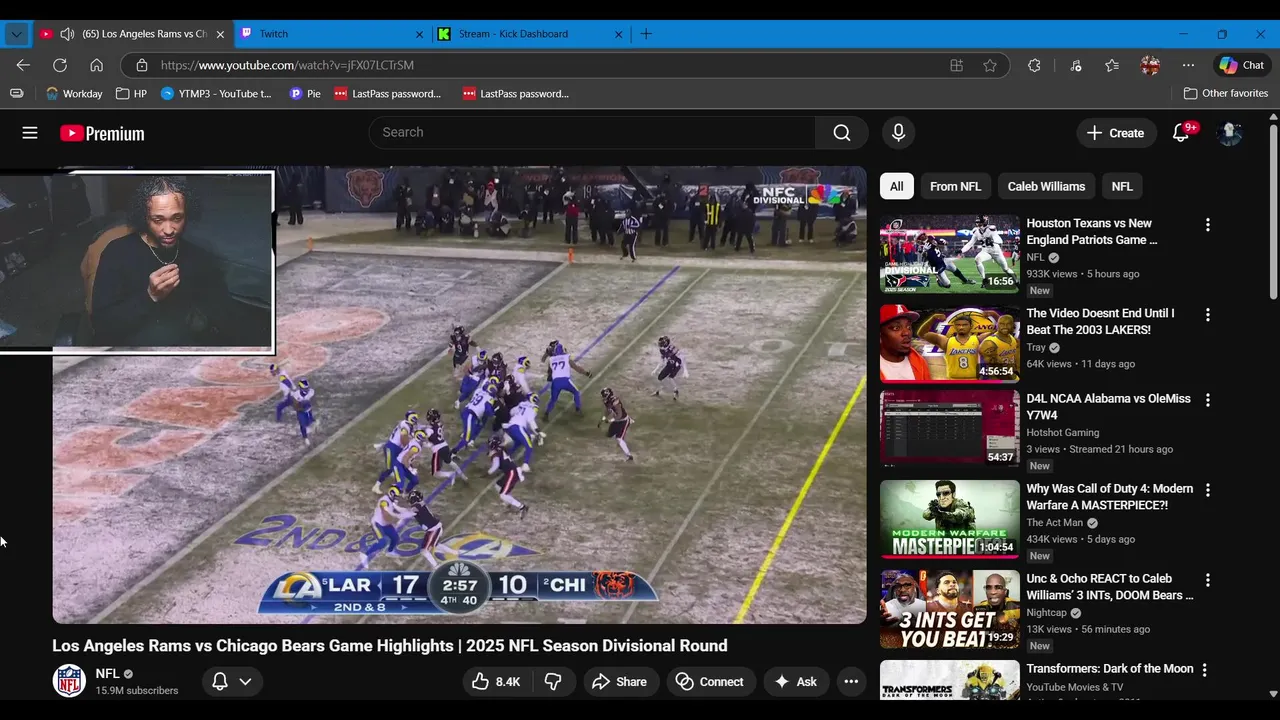
Task: Open the split screen icon in address bar
Action: click(x=956, y=65)
